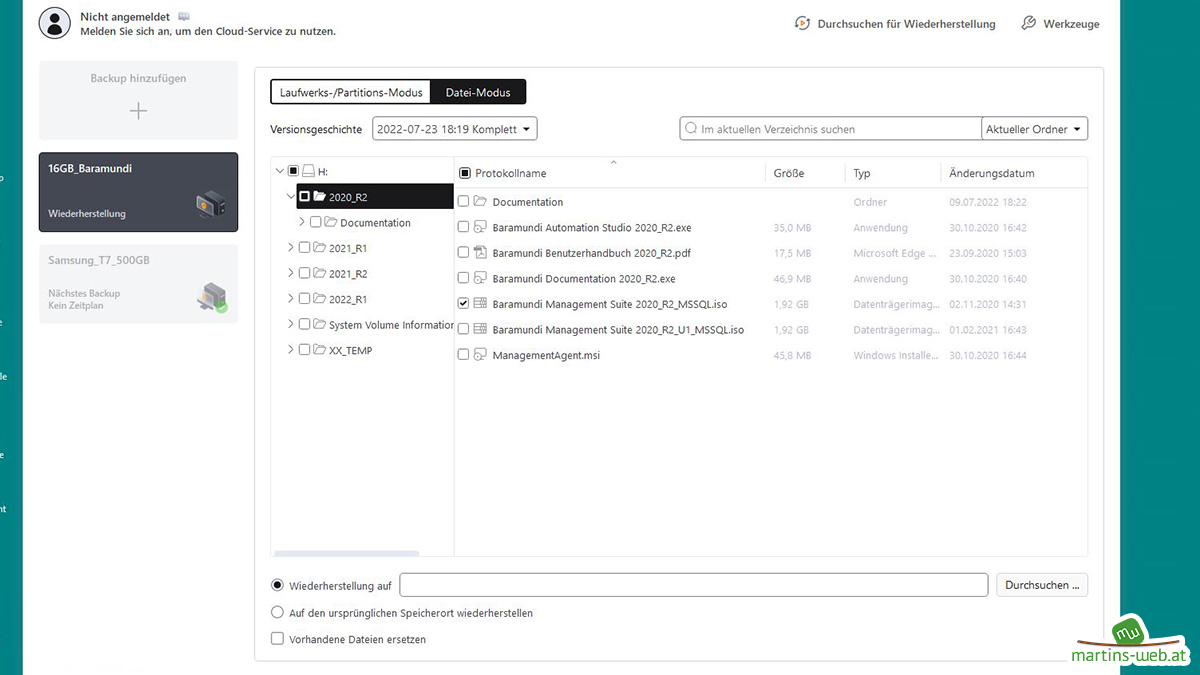Select the Wiederherstellung auf radio button
The height and width of the screenshot is (675, 1200).
[278, 585]
